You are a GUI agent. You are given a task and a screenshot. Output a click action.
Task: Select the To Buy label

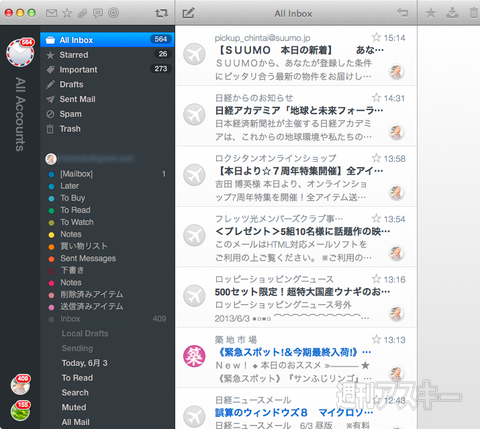pos(107,198)
